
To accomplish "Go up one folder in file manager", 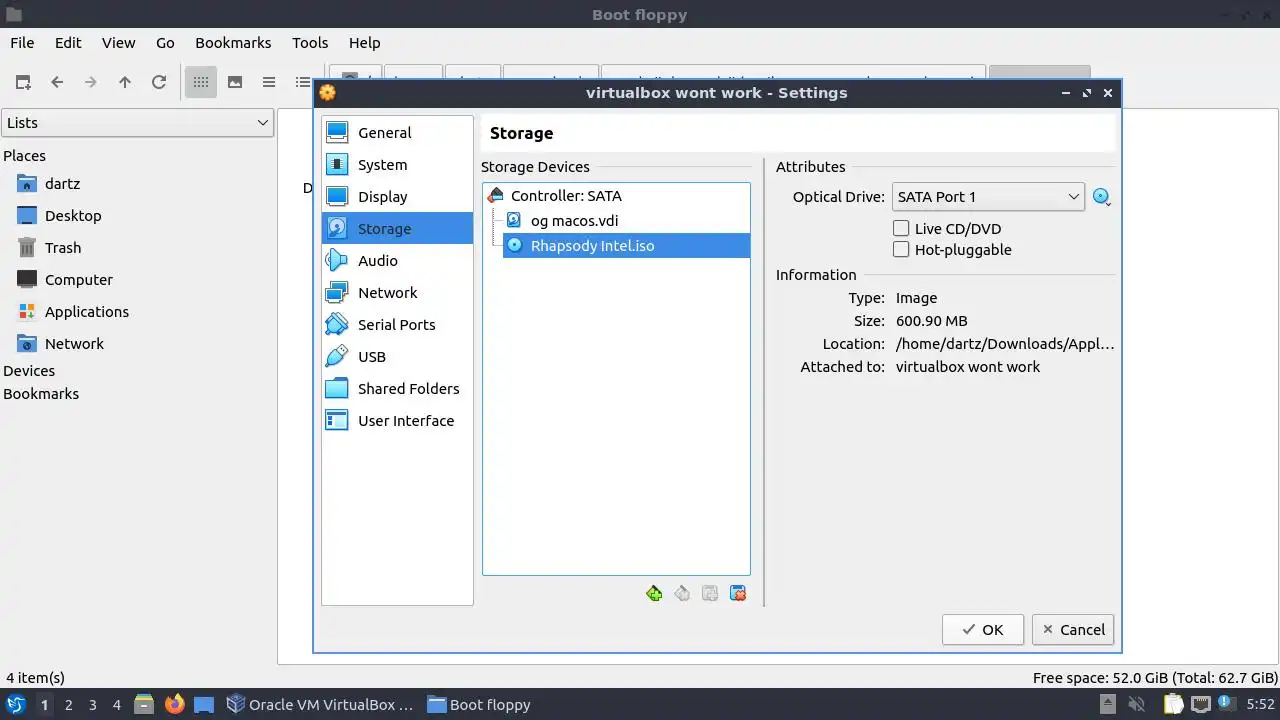I will tap(125, 82).
